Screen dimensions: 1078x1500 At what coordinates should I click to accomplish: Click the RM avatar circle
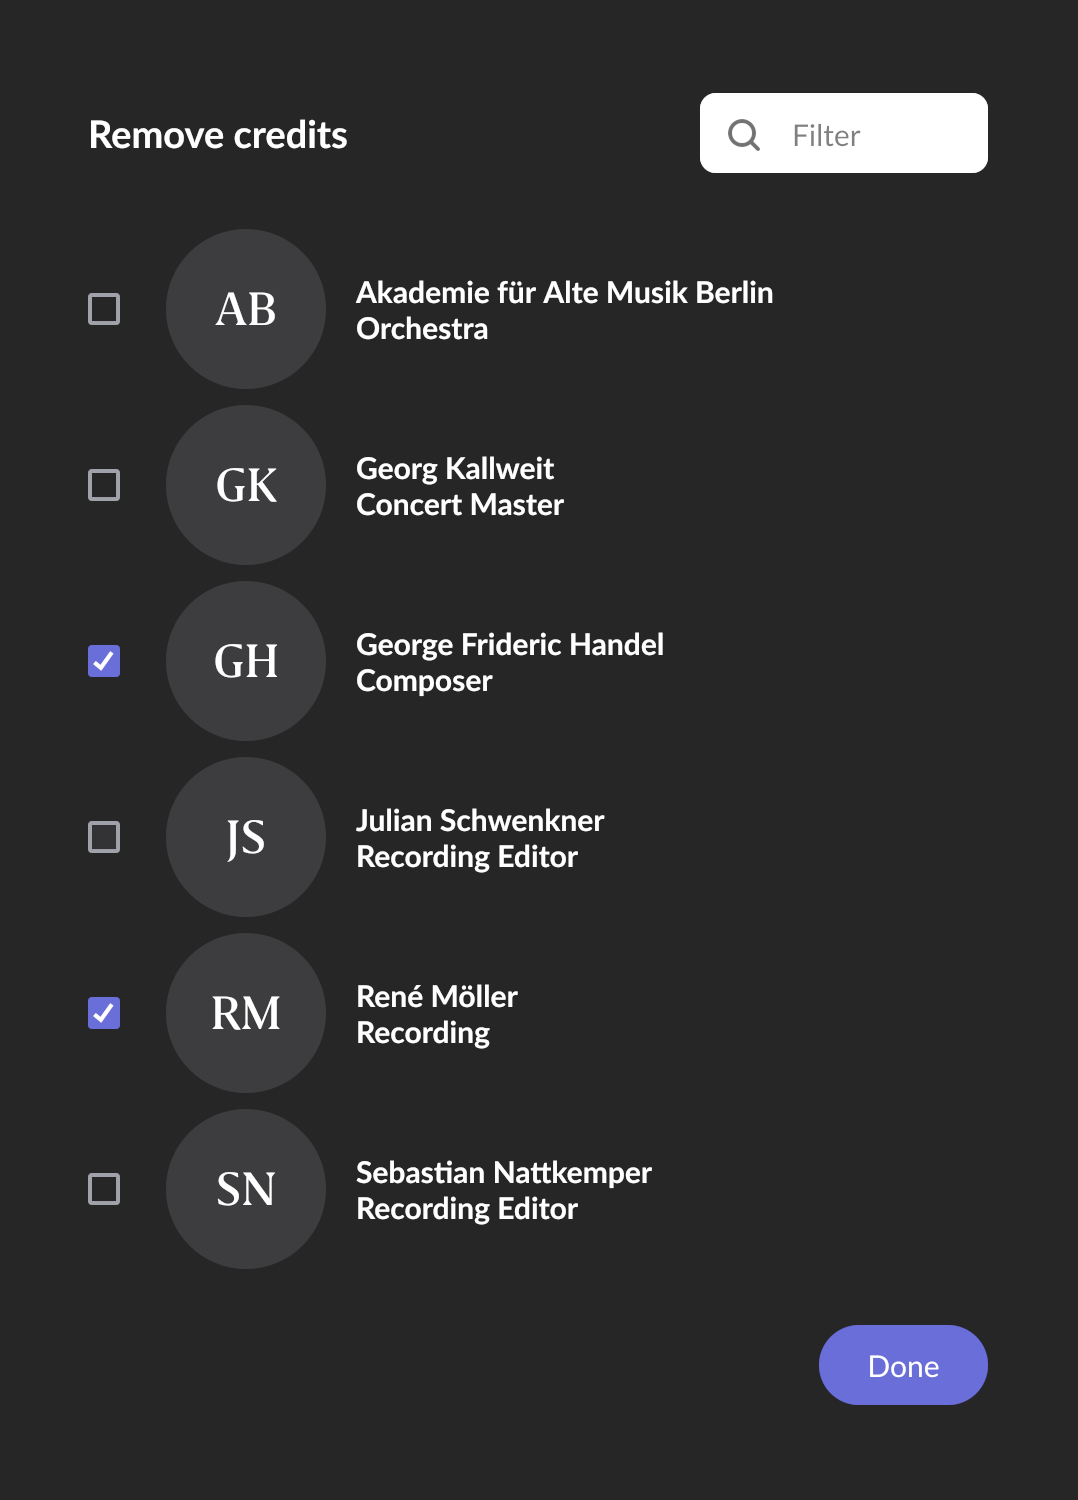point(246,1013)
